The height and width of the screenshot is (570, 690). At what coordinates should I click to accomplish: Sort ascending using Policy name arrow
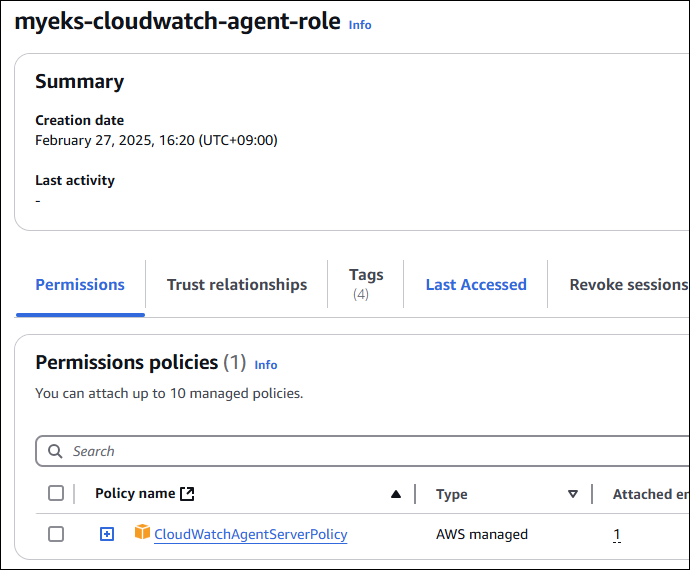(396, 494)
